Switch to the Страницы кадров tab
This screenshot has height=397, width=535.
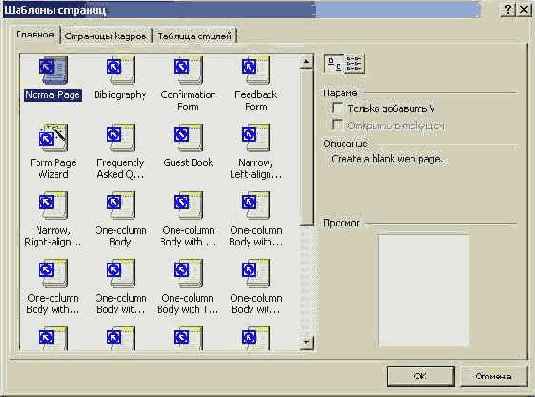(x=105, y=36)
